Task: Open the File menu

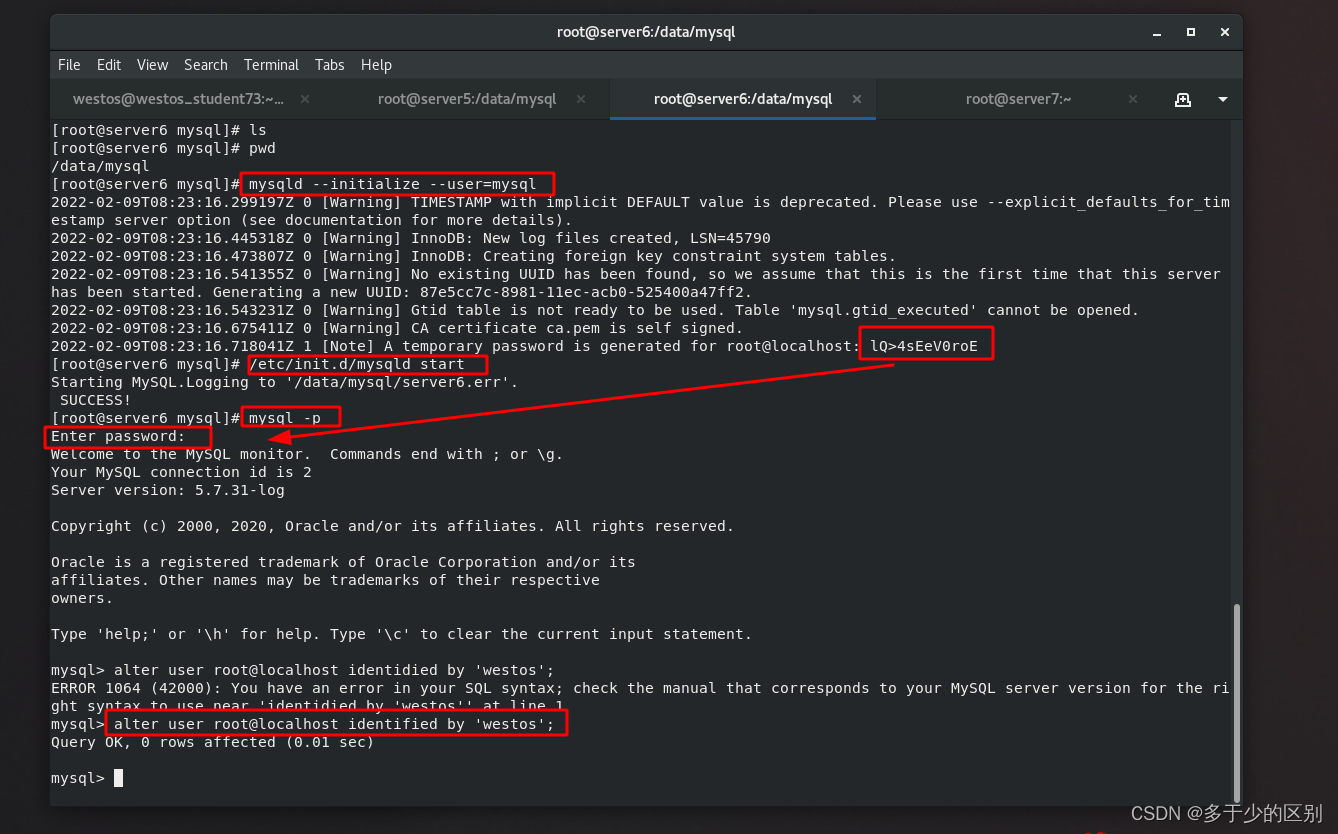Action: click(69, 64)
